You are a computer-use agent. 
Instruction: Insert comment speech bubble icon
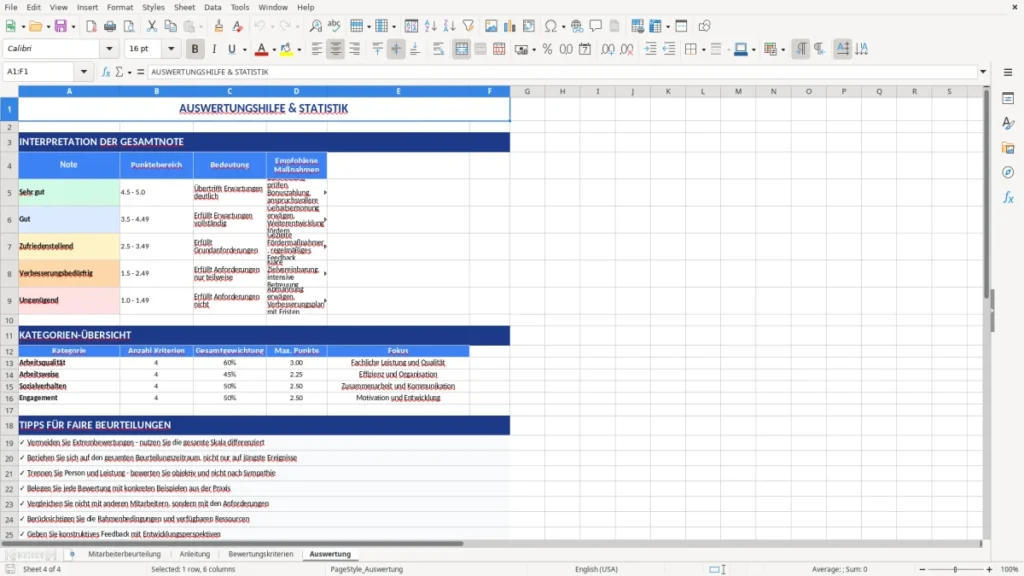click(x=596, y=26)
